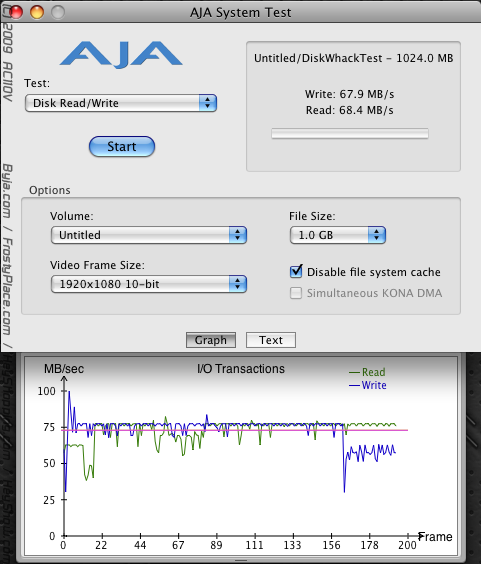Viewport: 481px width, 564px height.
Task: Click the Frame axis label
Action: [x=435, y=537]
